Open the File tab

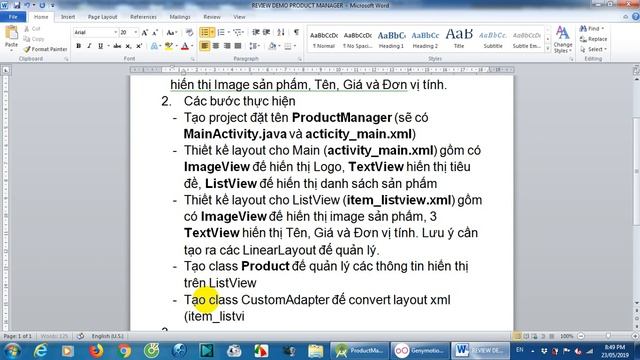13,17
